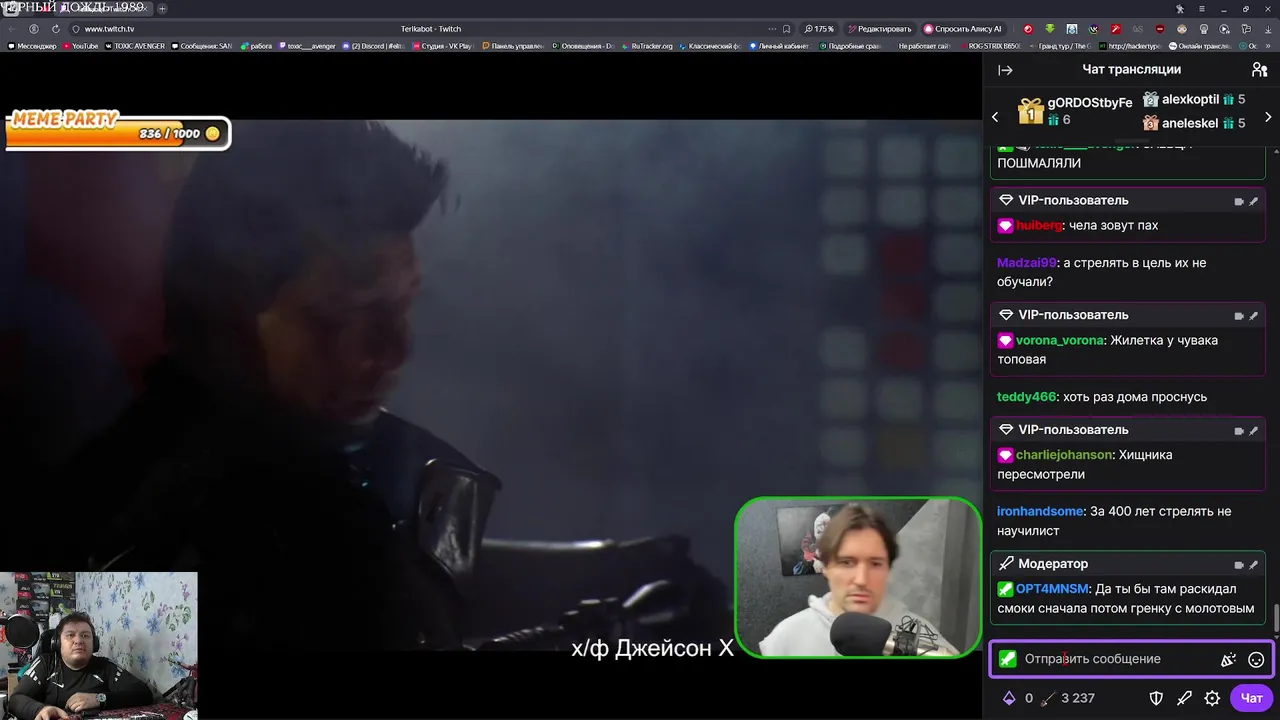
Task: Click pin icon on vorona_vorona's VIP message
Action: [x=1254, y=316]
